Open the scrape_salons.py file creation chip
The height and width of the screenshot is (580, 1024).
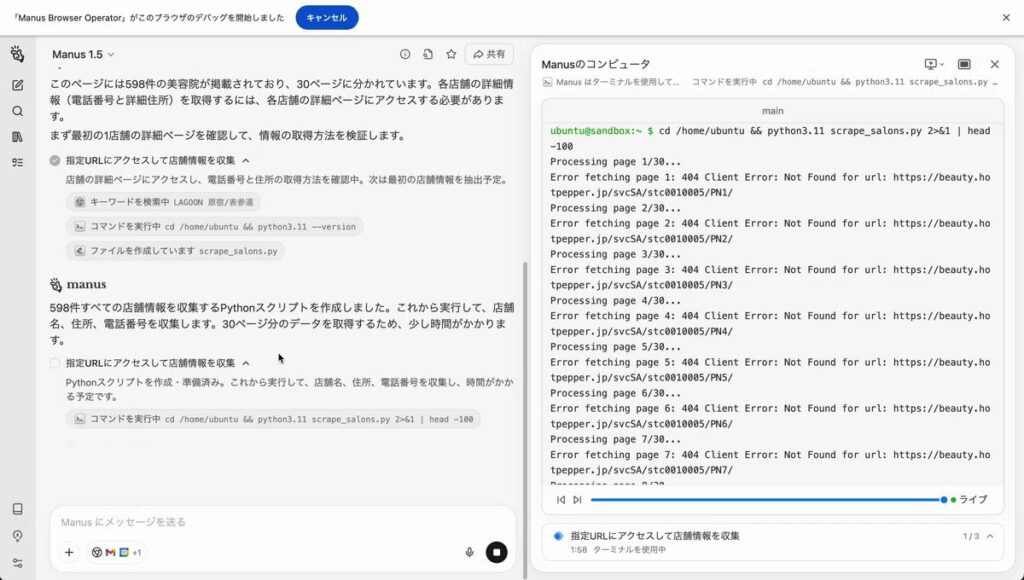(x=175, y=251)
